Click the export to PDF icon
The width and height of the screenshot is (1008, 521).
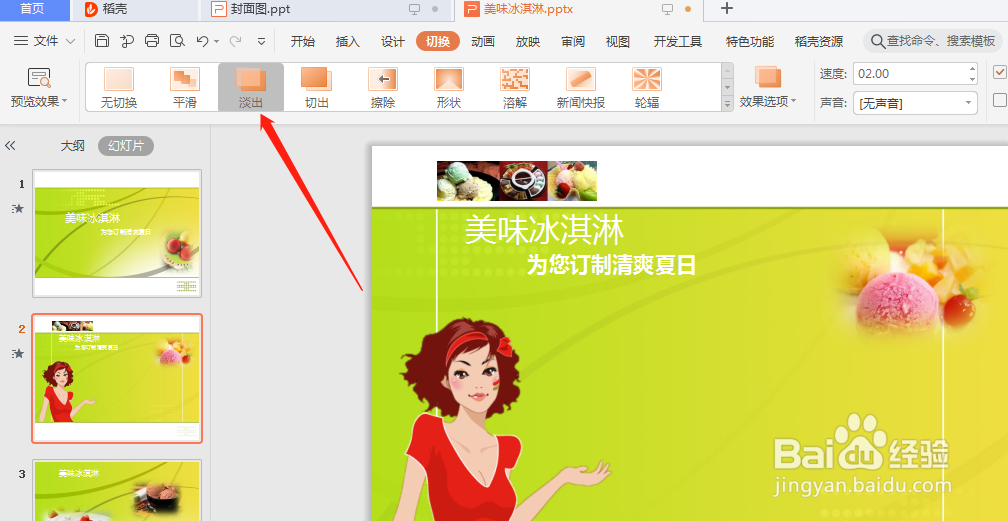click(x=127, y=41)
